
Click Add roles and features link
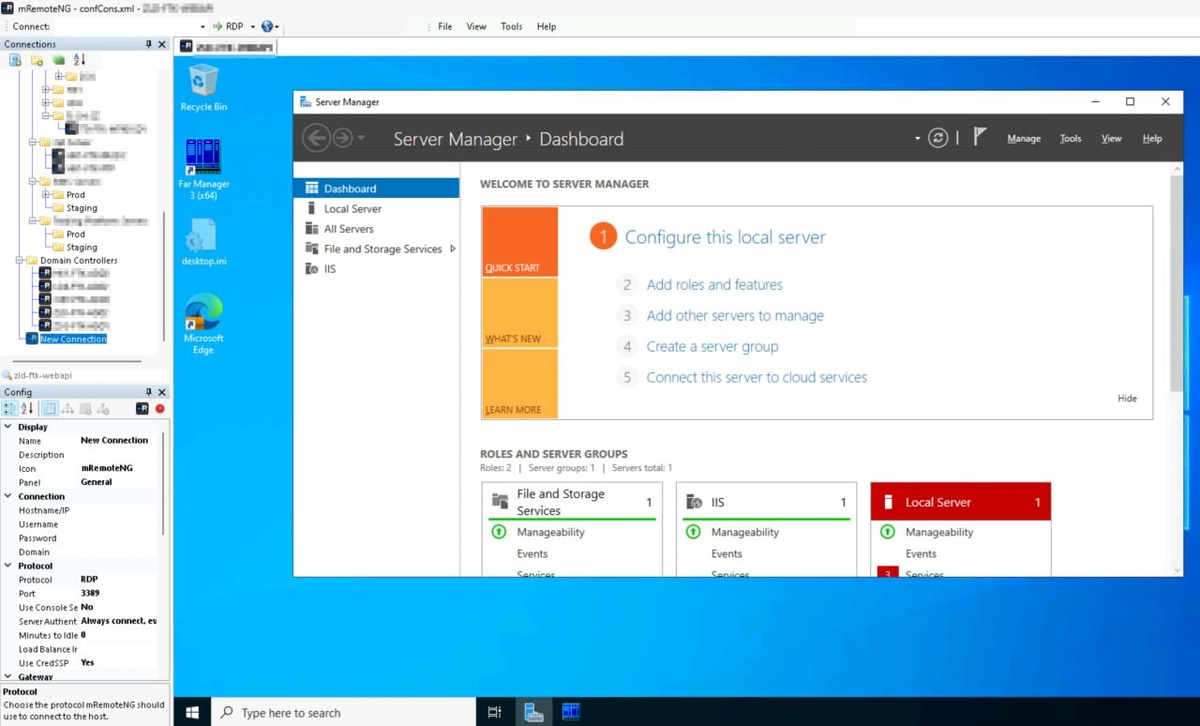coord(714,285)
